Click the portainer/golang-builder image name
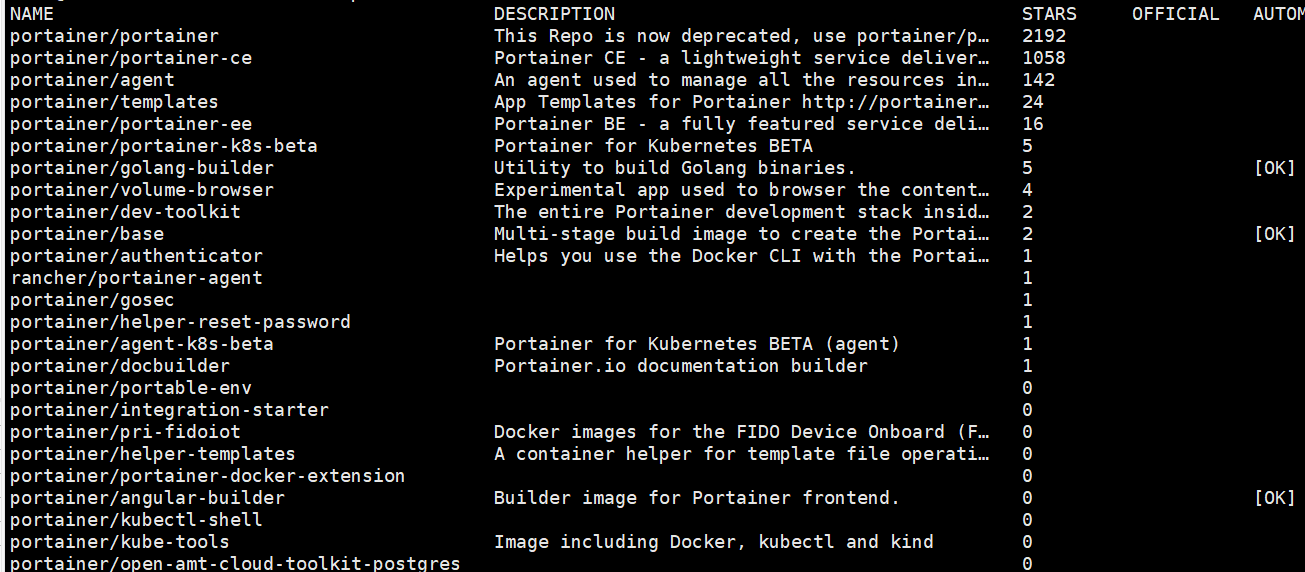1305x572 pixels. tap(142, 168)
